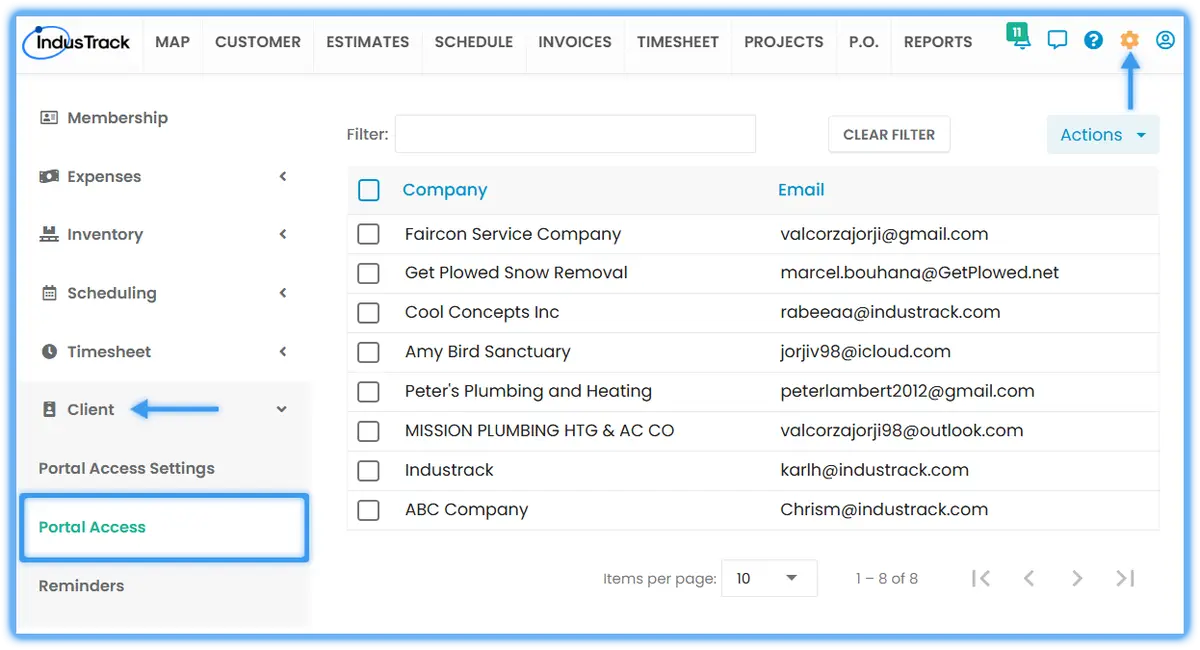
Task: Open the TIMESHEET tab
Action: pos(678,42)
